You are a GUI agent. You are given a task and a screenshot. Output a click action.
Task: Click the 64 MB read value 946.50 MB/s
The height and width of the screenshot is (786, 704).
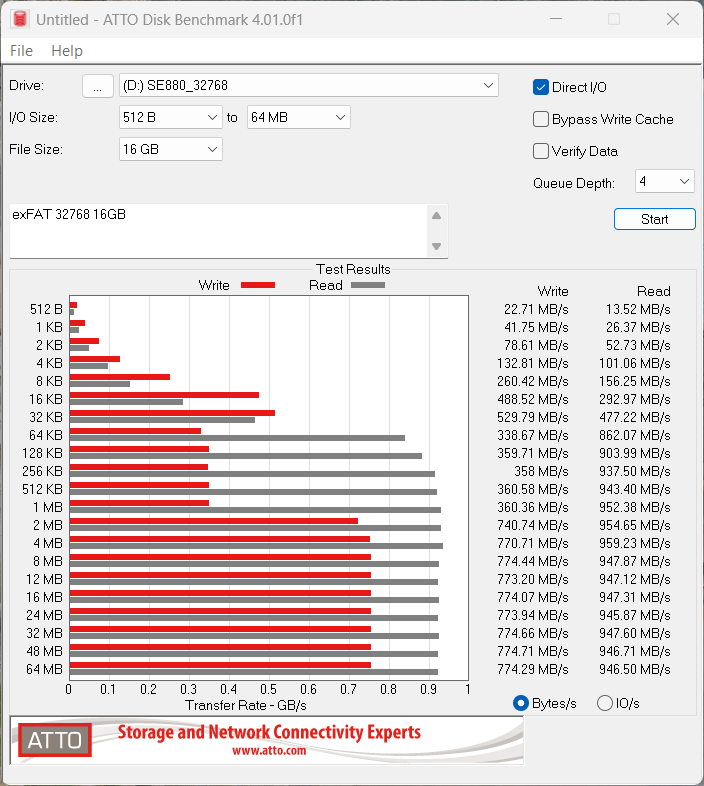(x=635, y=669)
